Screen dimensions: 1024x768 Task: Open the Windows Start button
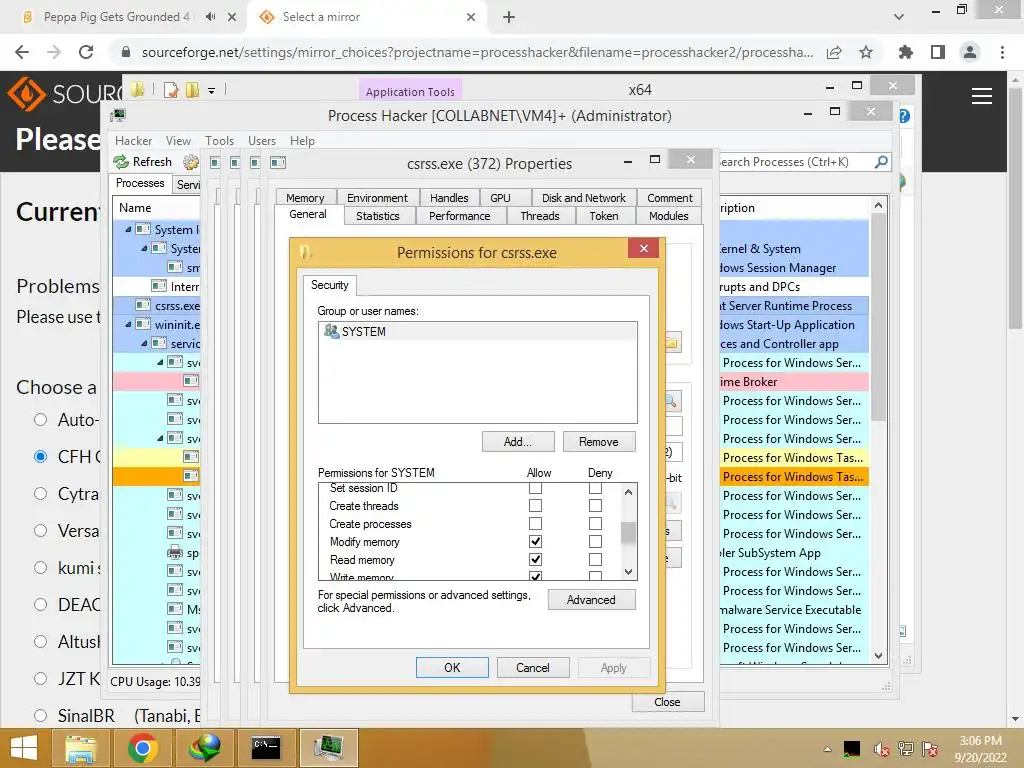[x=24, y=748]
